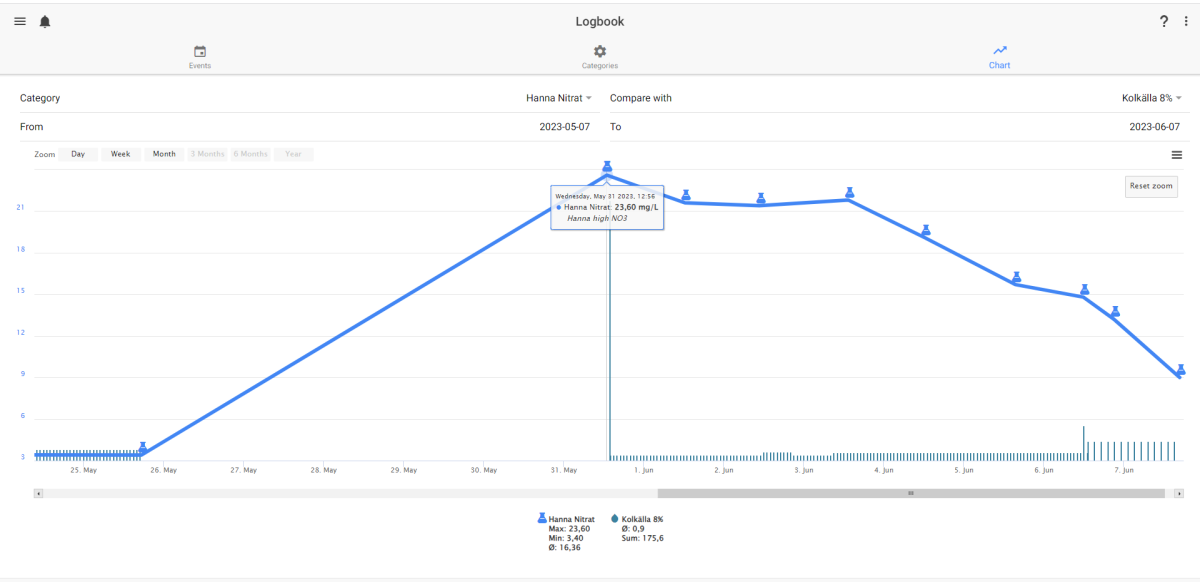Viewport: 1200px width, 582px height.
Task: Select the flask data point near 26. May
Action: point(143,448)
